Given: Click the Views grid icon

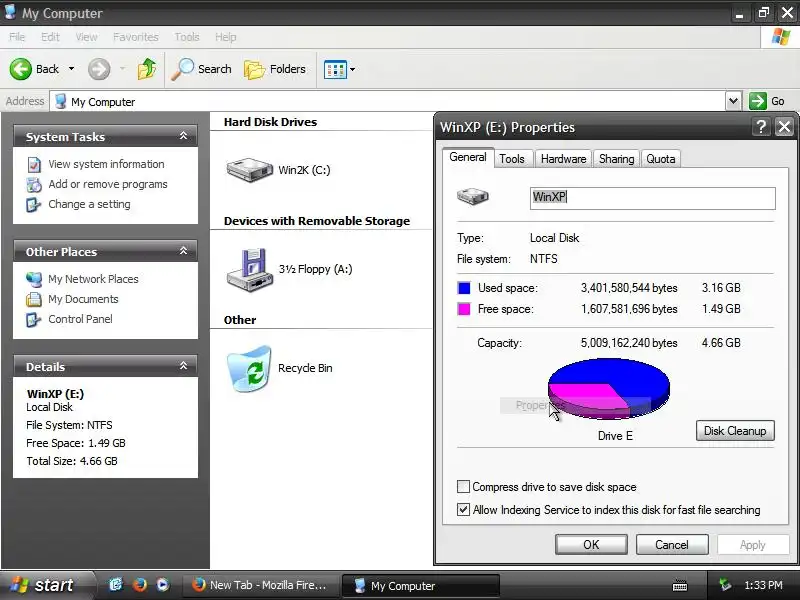Looking at the screenshot, I should pyautogui.click(x=335, y=69).
